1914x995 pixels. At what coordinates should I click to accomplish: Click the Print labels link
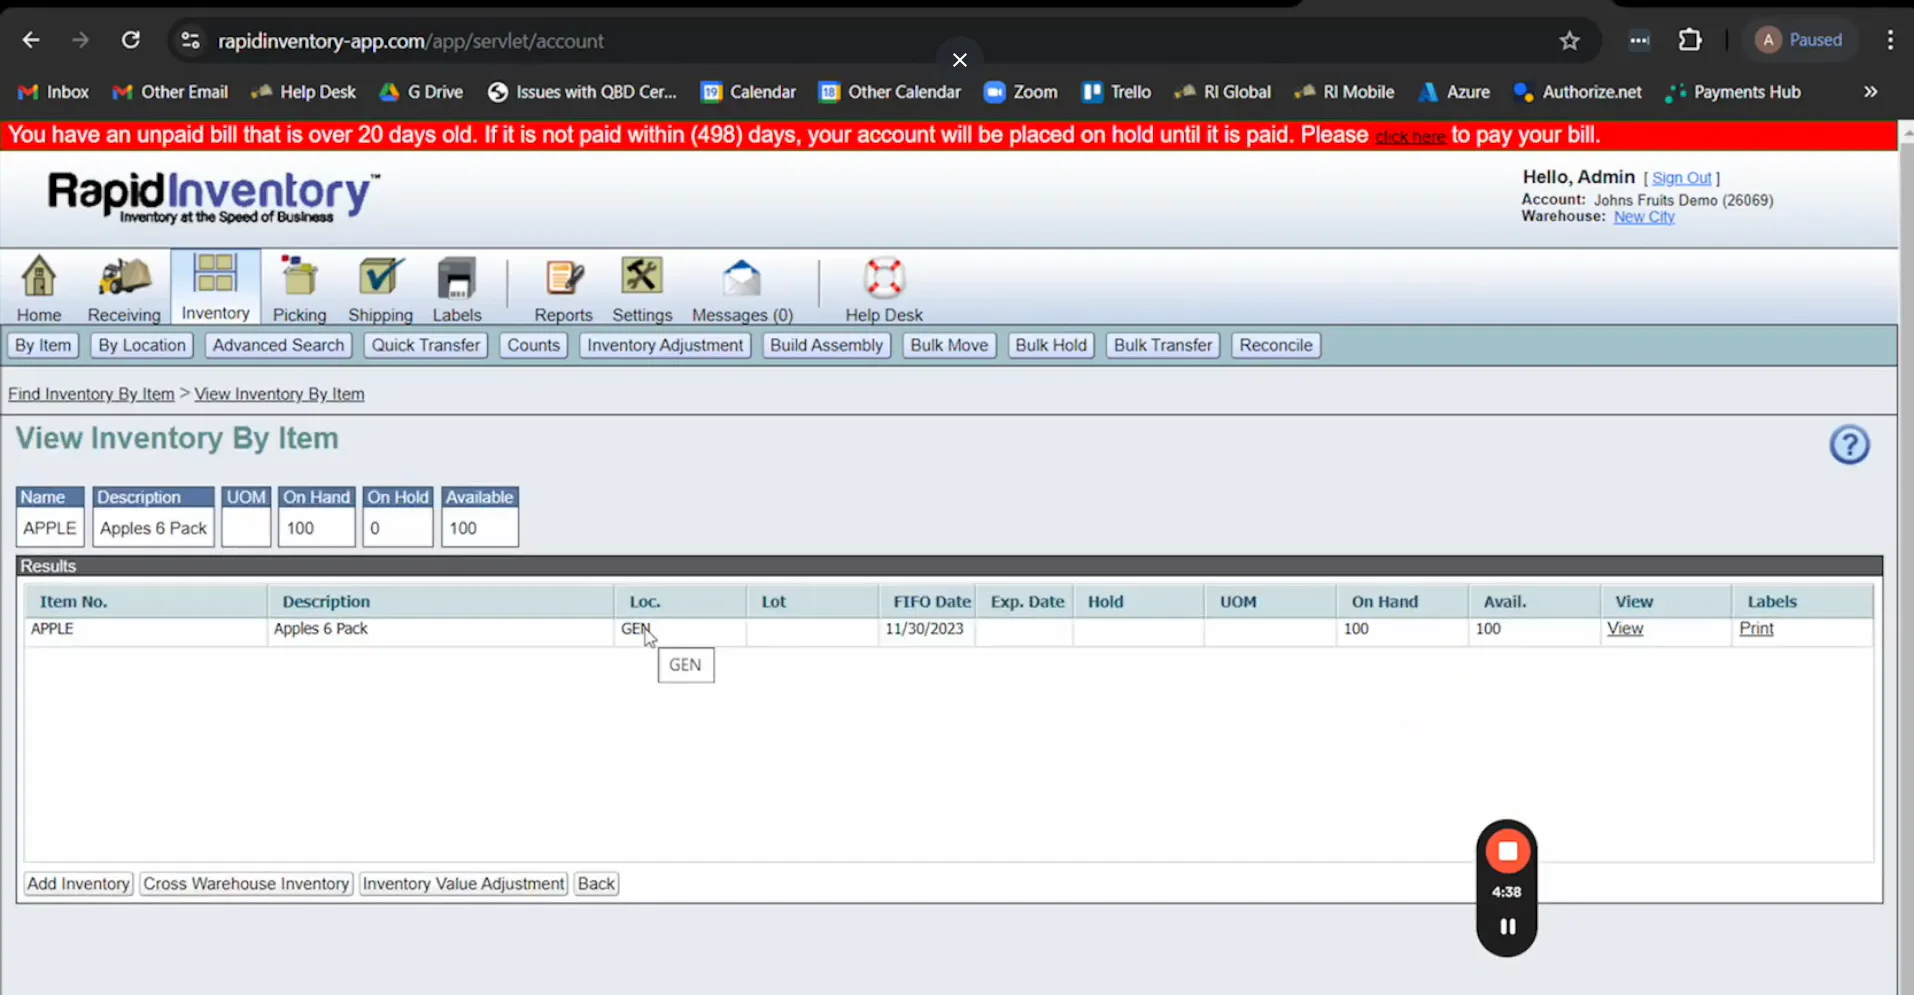click(1756, 629)
